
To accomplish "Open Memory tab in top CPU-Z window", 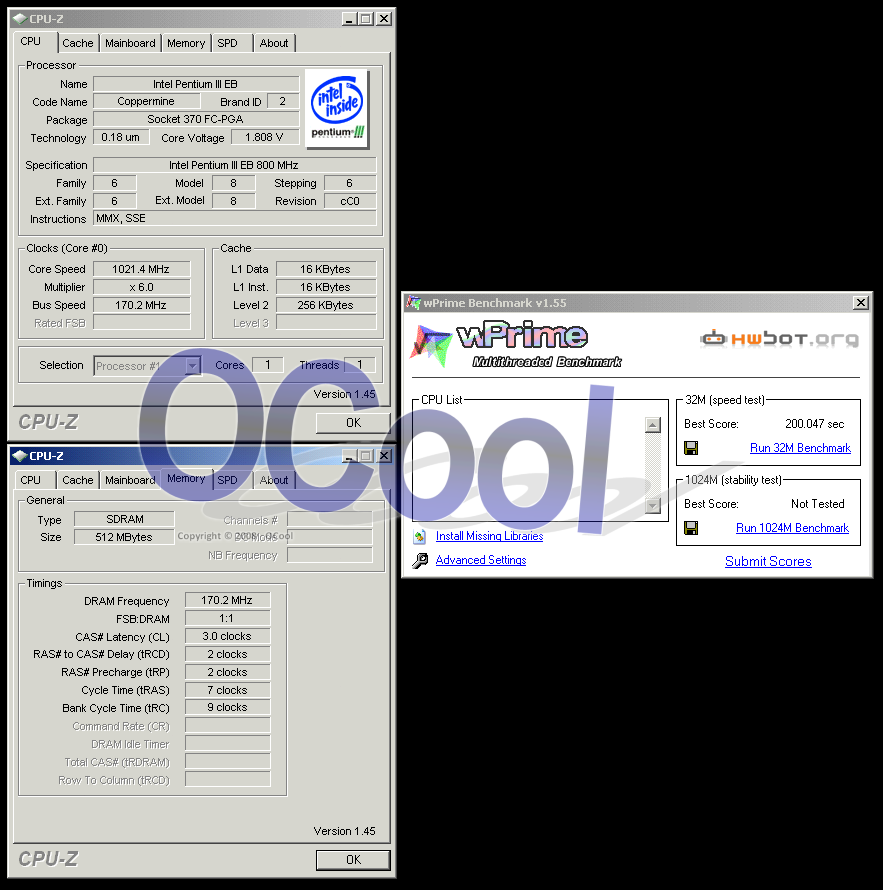I will coord(186,43).
